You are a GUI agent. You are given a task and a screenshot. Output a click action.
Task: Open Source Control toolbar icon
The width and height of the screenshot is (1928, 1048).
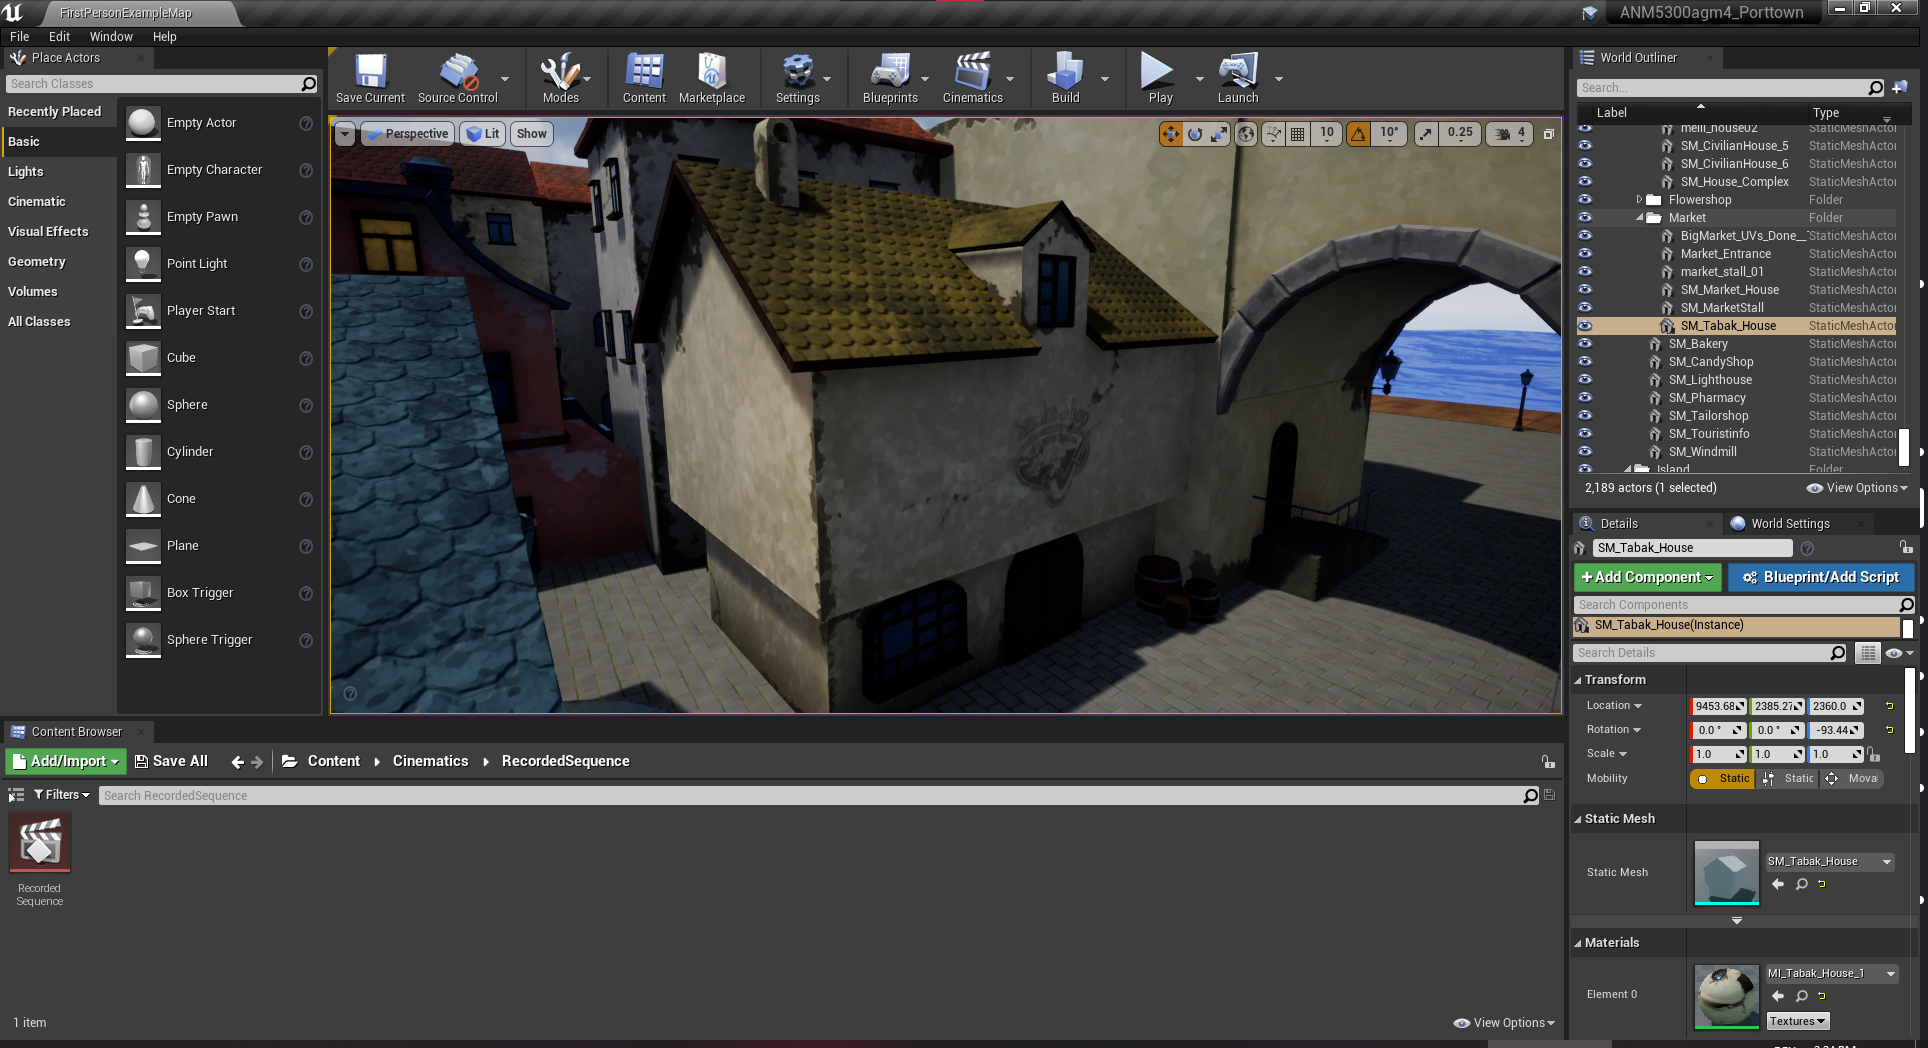458,78
